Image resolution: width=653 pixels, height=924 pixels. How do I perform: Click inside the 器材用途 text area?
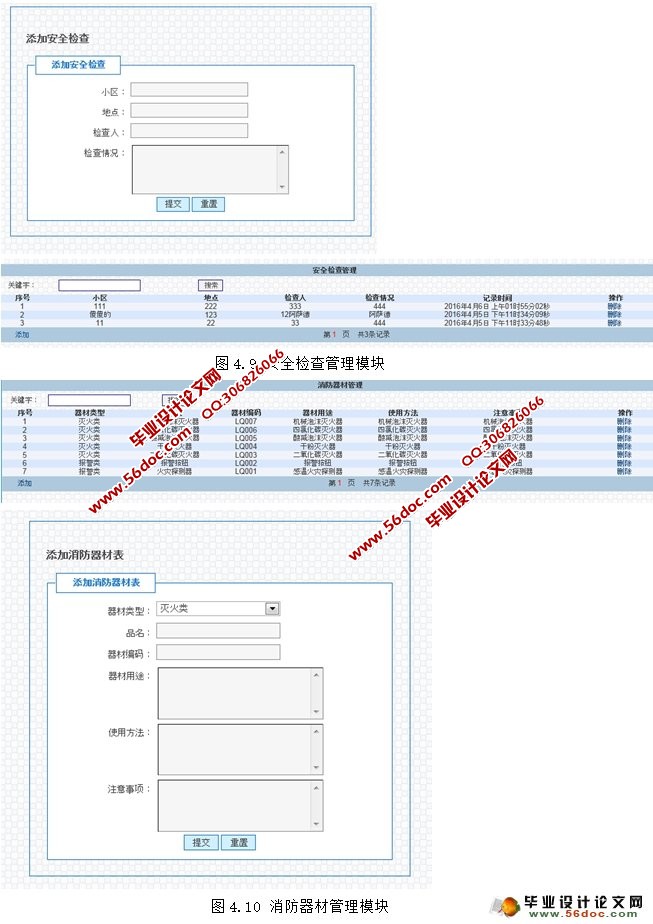[234, 693]
